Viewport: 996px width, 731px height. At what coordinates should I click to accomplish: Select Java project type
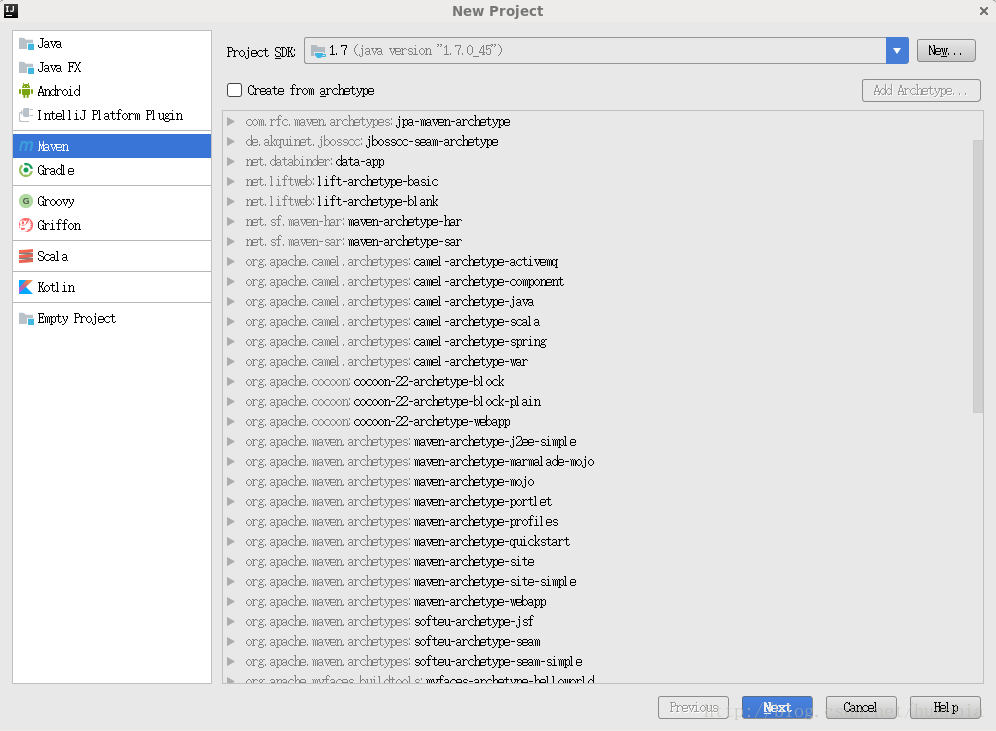point(112,44)
